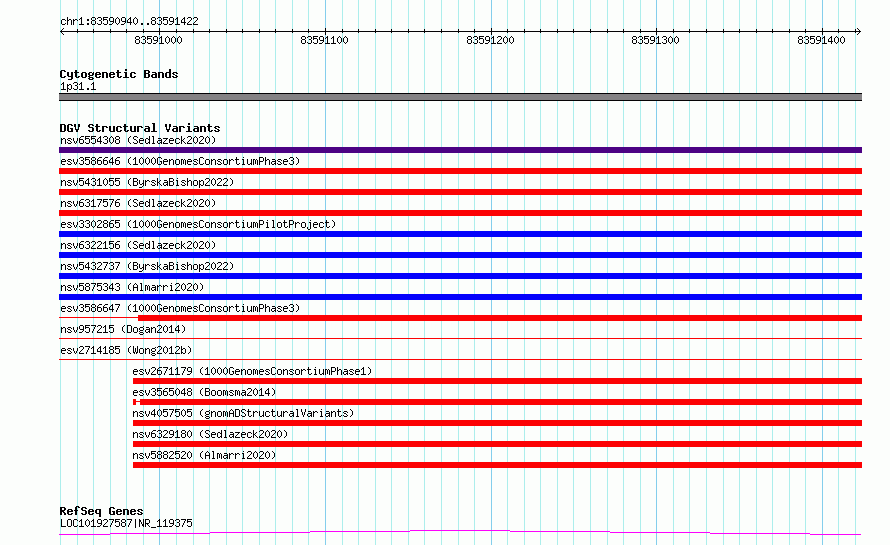Open LOC101927587|NR_119375 gene label

(x=126, y=523)
